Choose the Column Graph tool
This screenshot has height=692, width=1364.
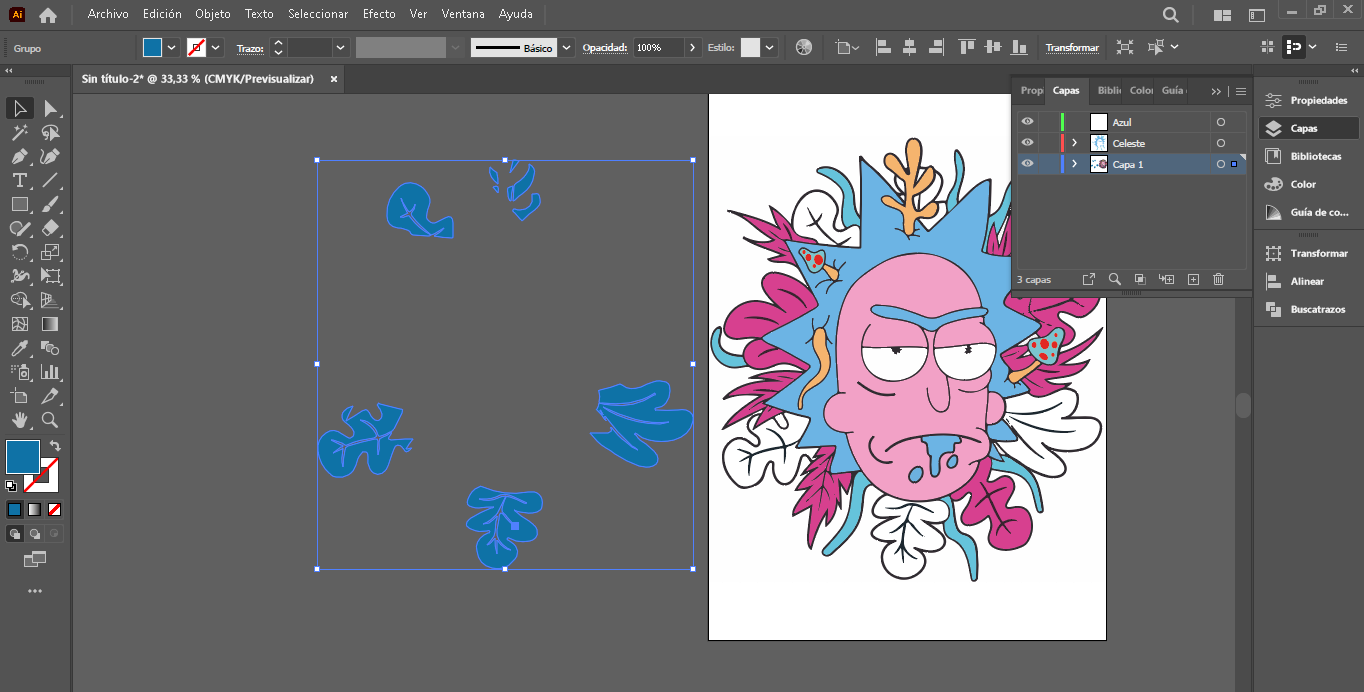pos(50,372)
